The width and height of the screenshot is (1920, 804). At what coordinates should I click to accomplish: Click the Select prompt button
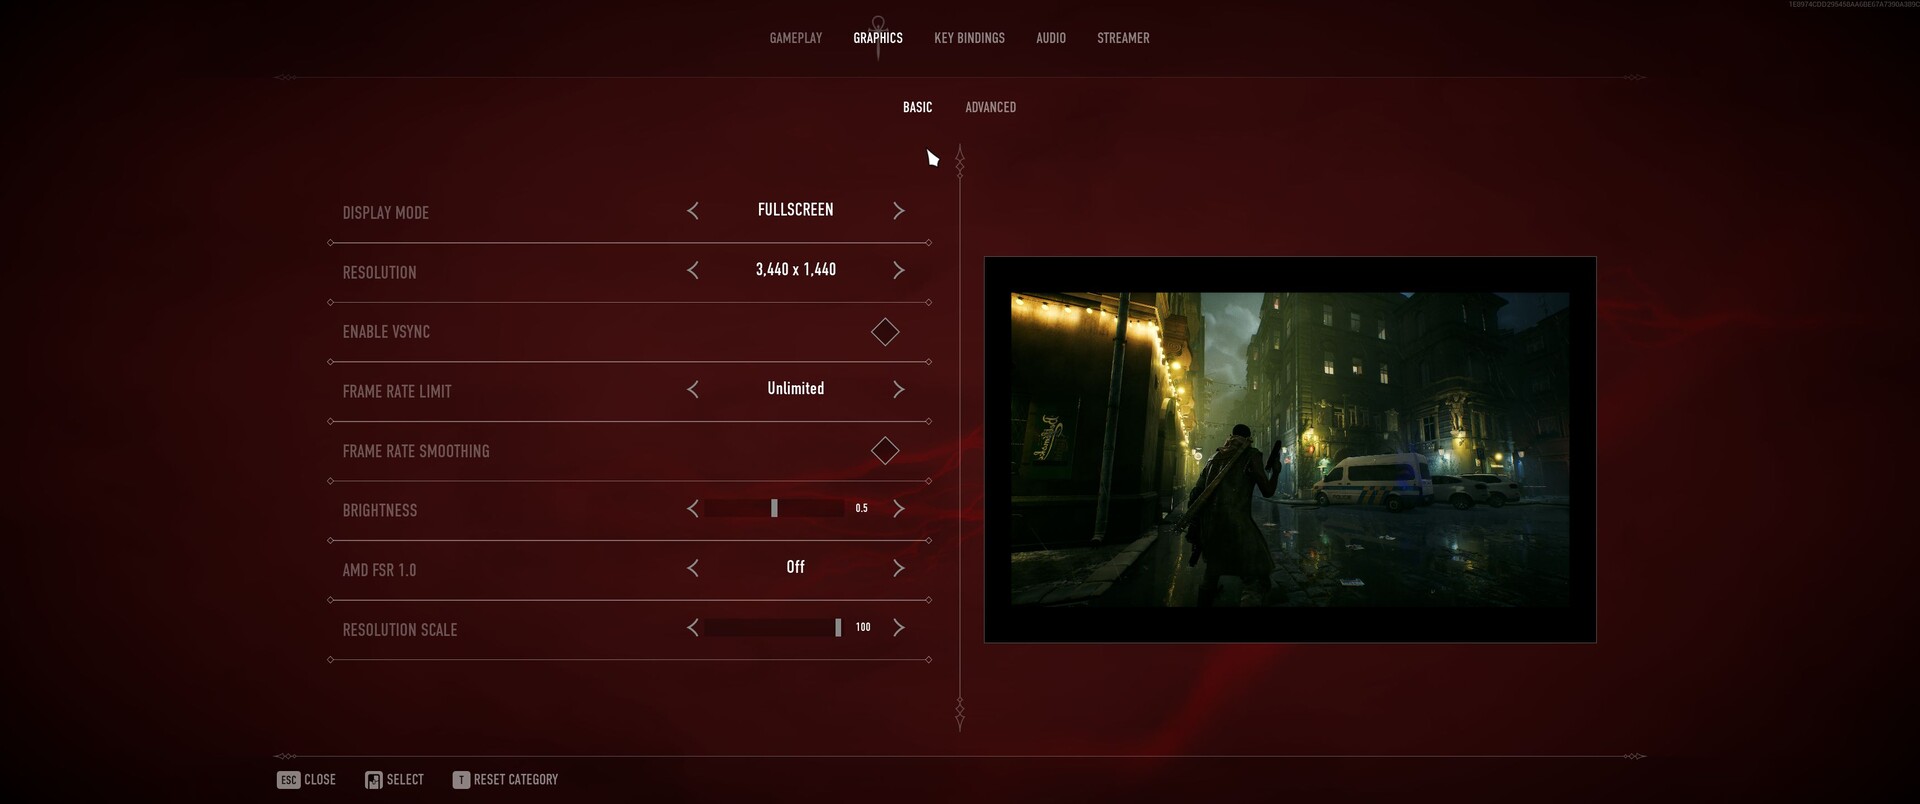394,780
